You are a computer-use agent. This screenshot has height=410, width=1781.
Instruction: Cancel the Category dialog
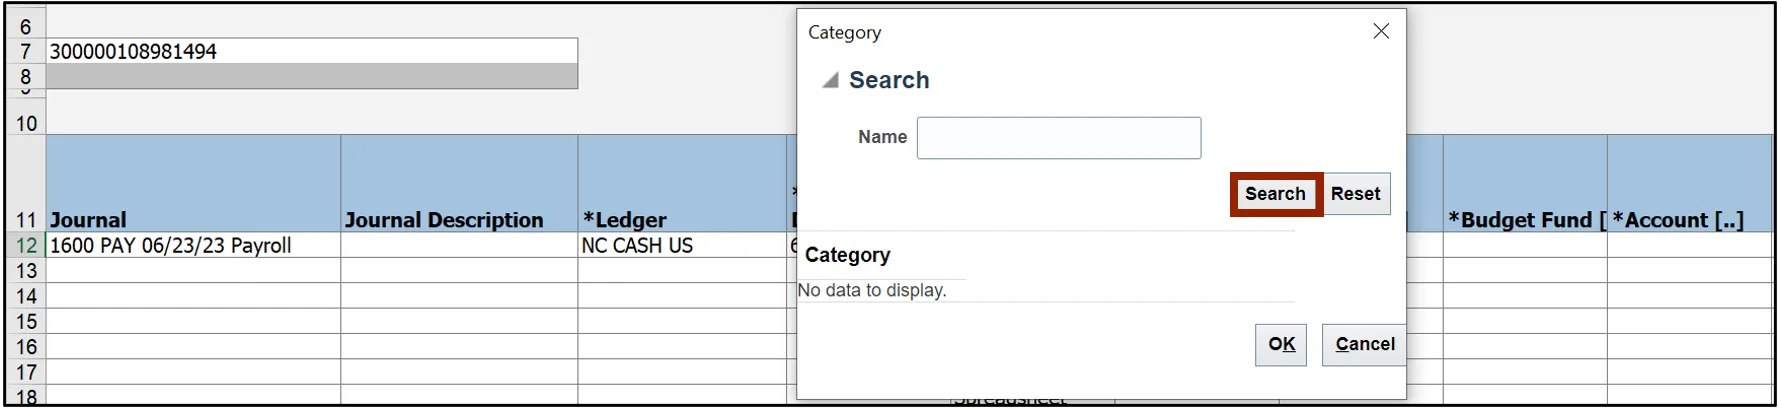coord(1364,345)
